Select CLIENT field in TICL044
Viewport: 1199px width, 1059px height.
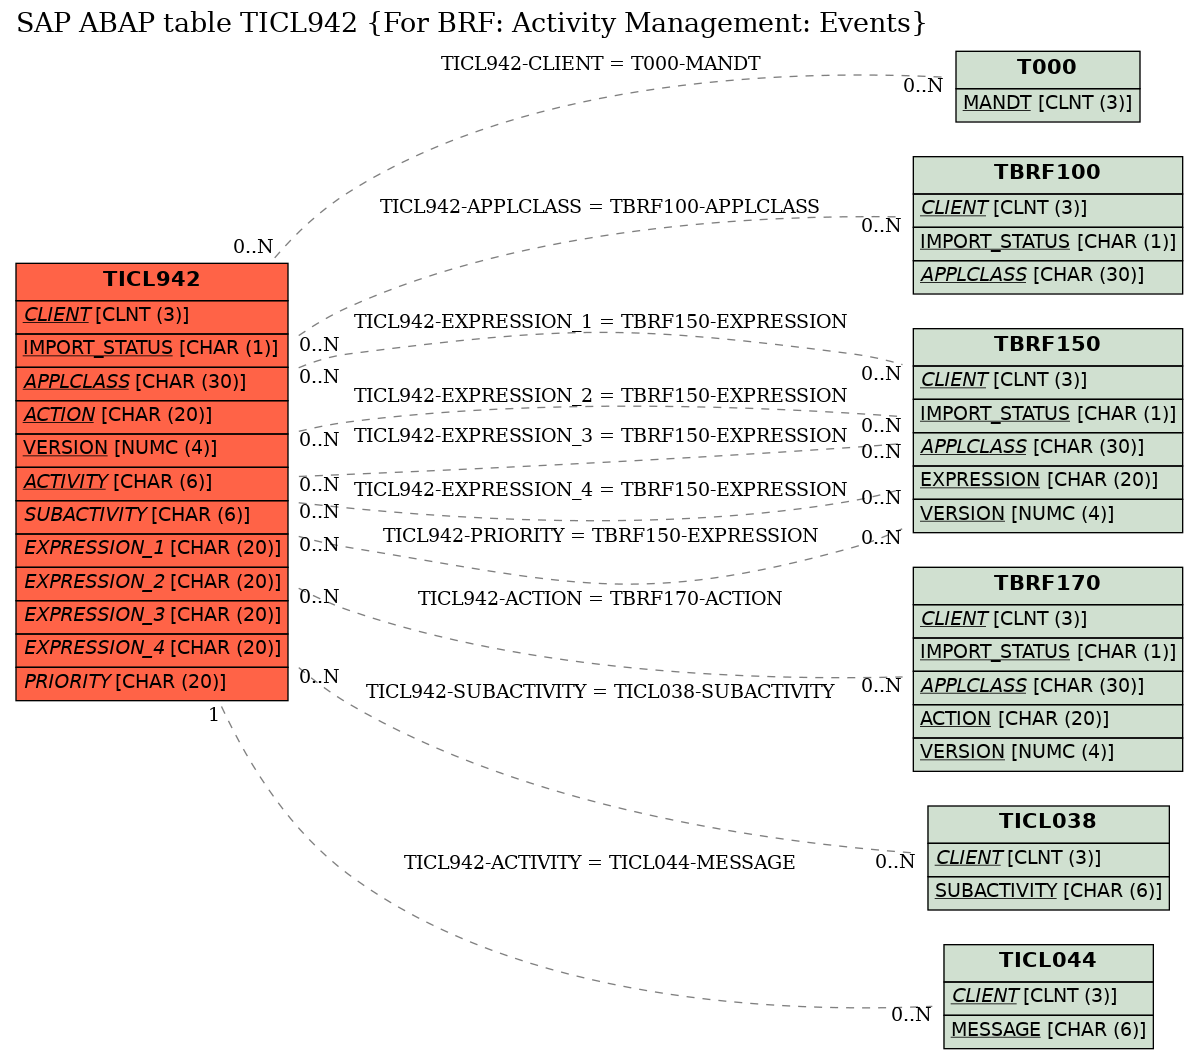(x=1048, y=997)
